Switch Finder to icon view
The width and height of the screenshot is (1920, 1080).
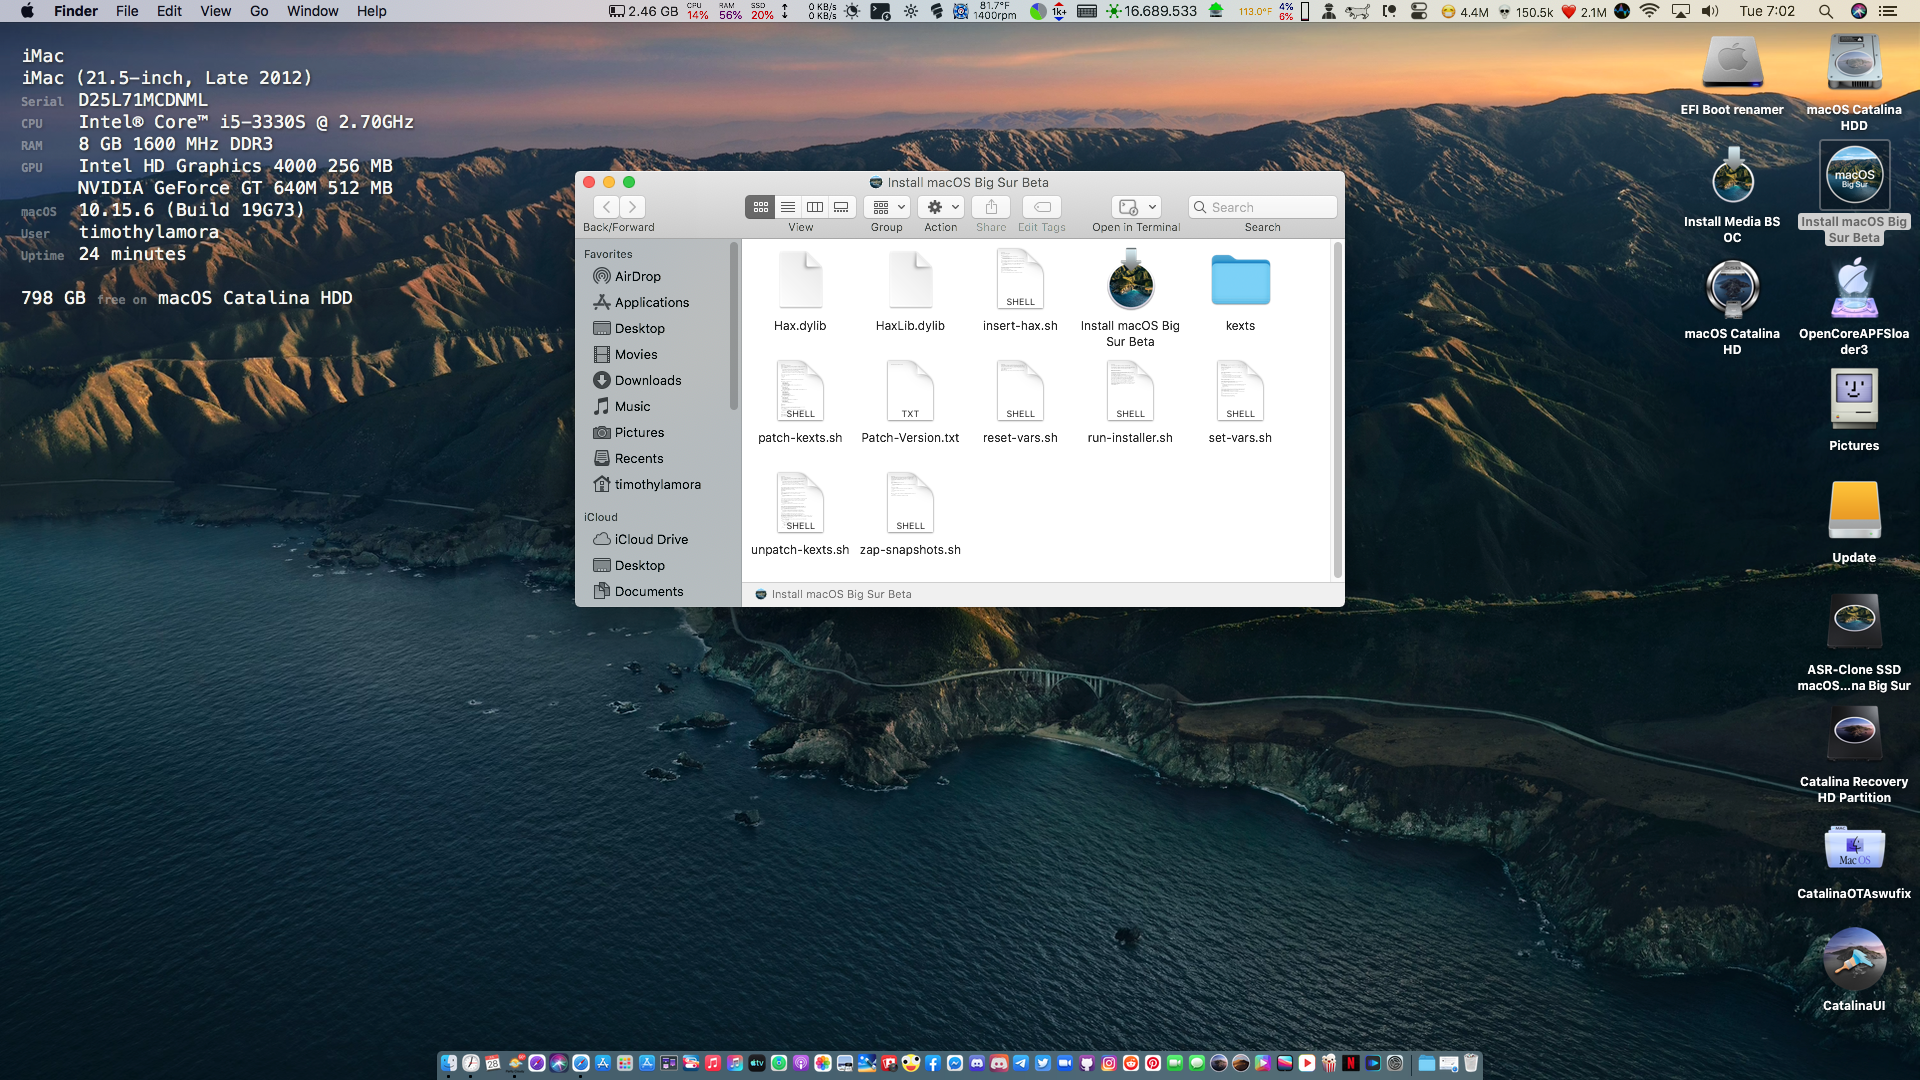point(760,207)
